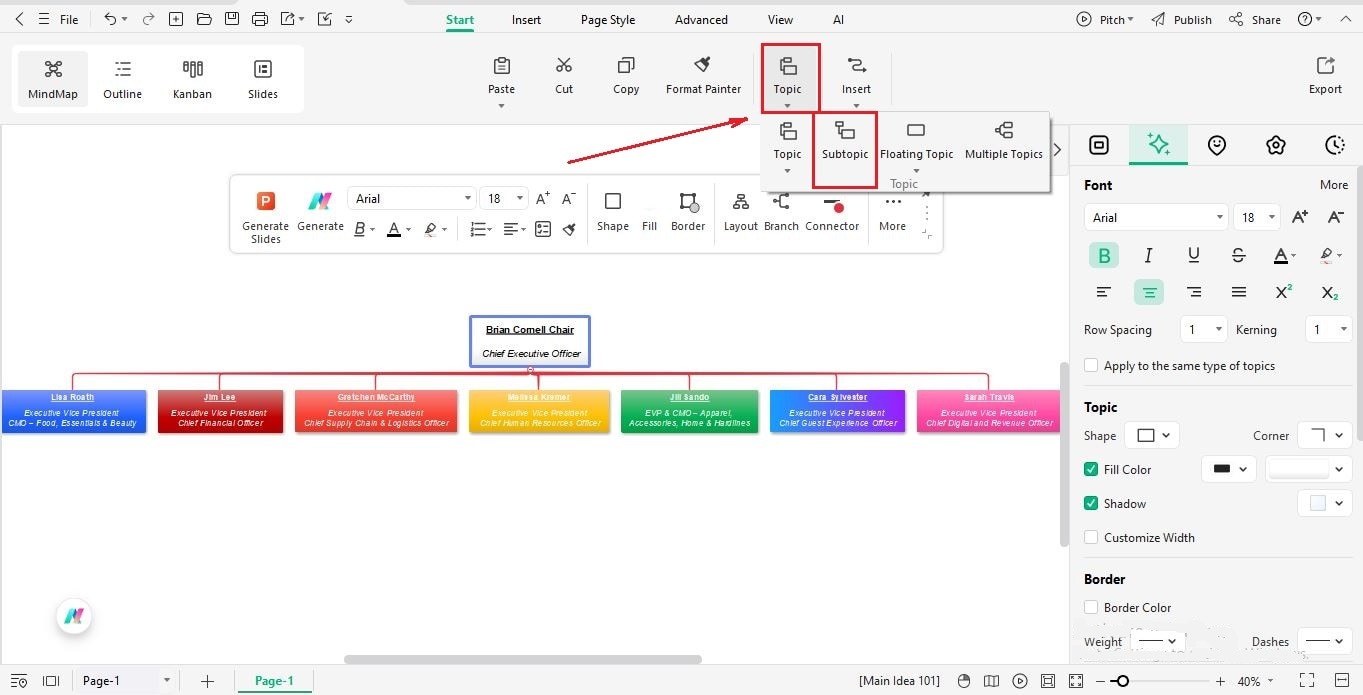
Task: Enable Border Color checkbox
Action: pos(1091,607)
